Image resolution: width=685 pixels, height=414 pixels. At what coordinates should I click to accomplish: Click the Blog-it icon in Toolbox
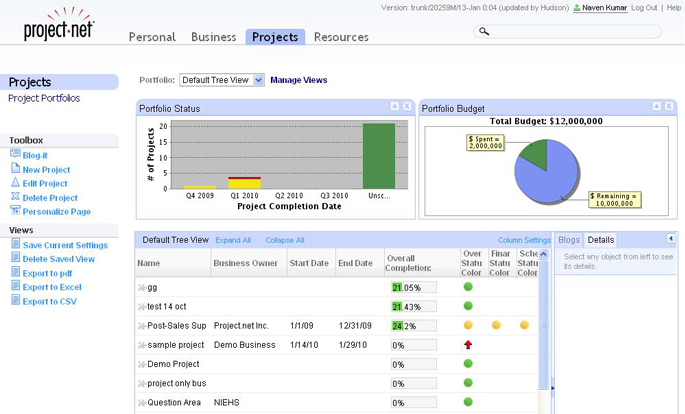click(x=15, y=154)
